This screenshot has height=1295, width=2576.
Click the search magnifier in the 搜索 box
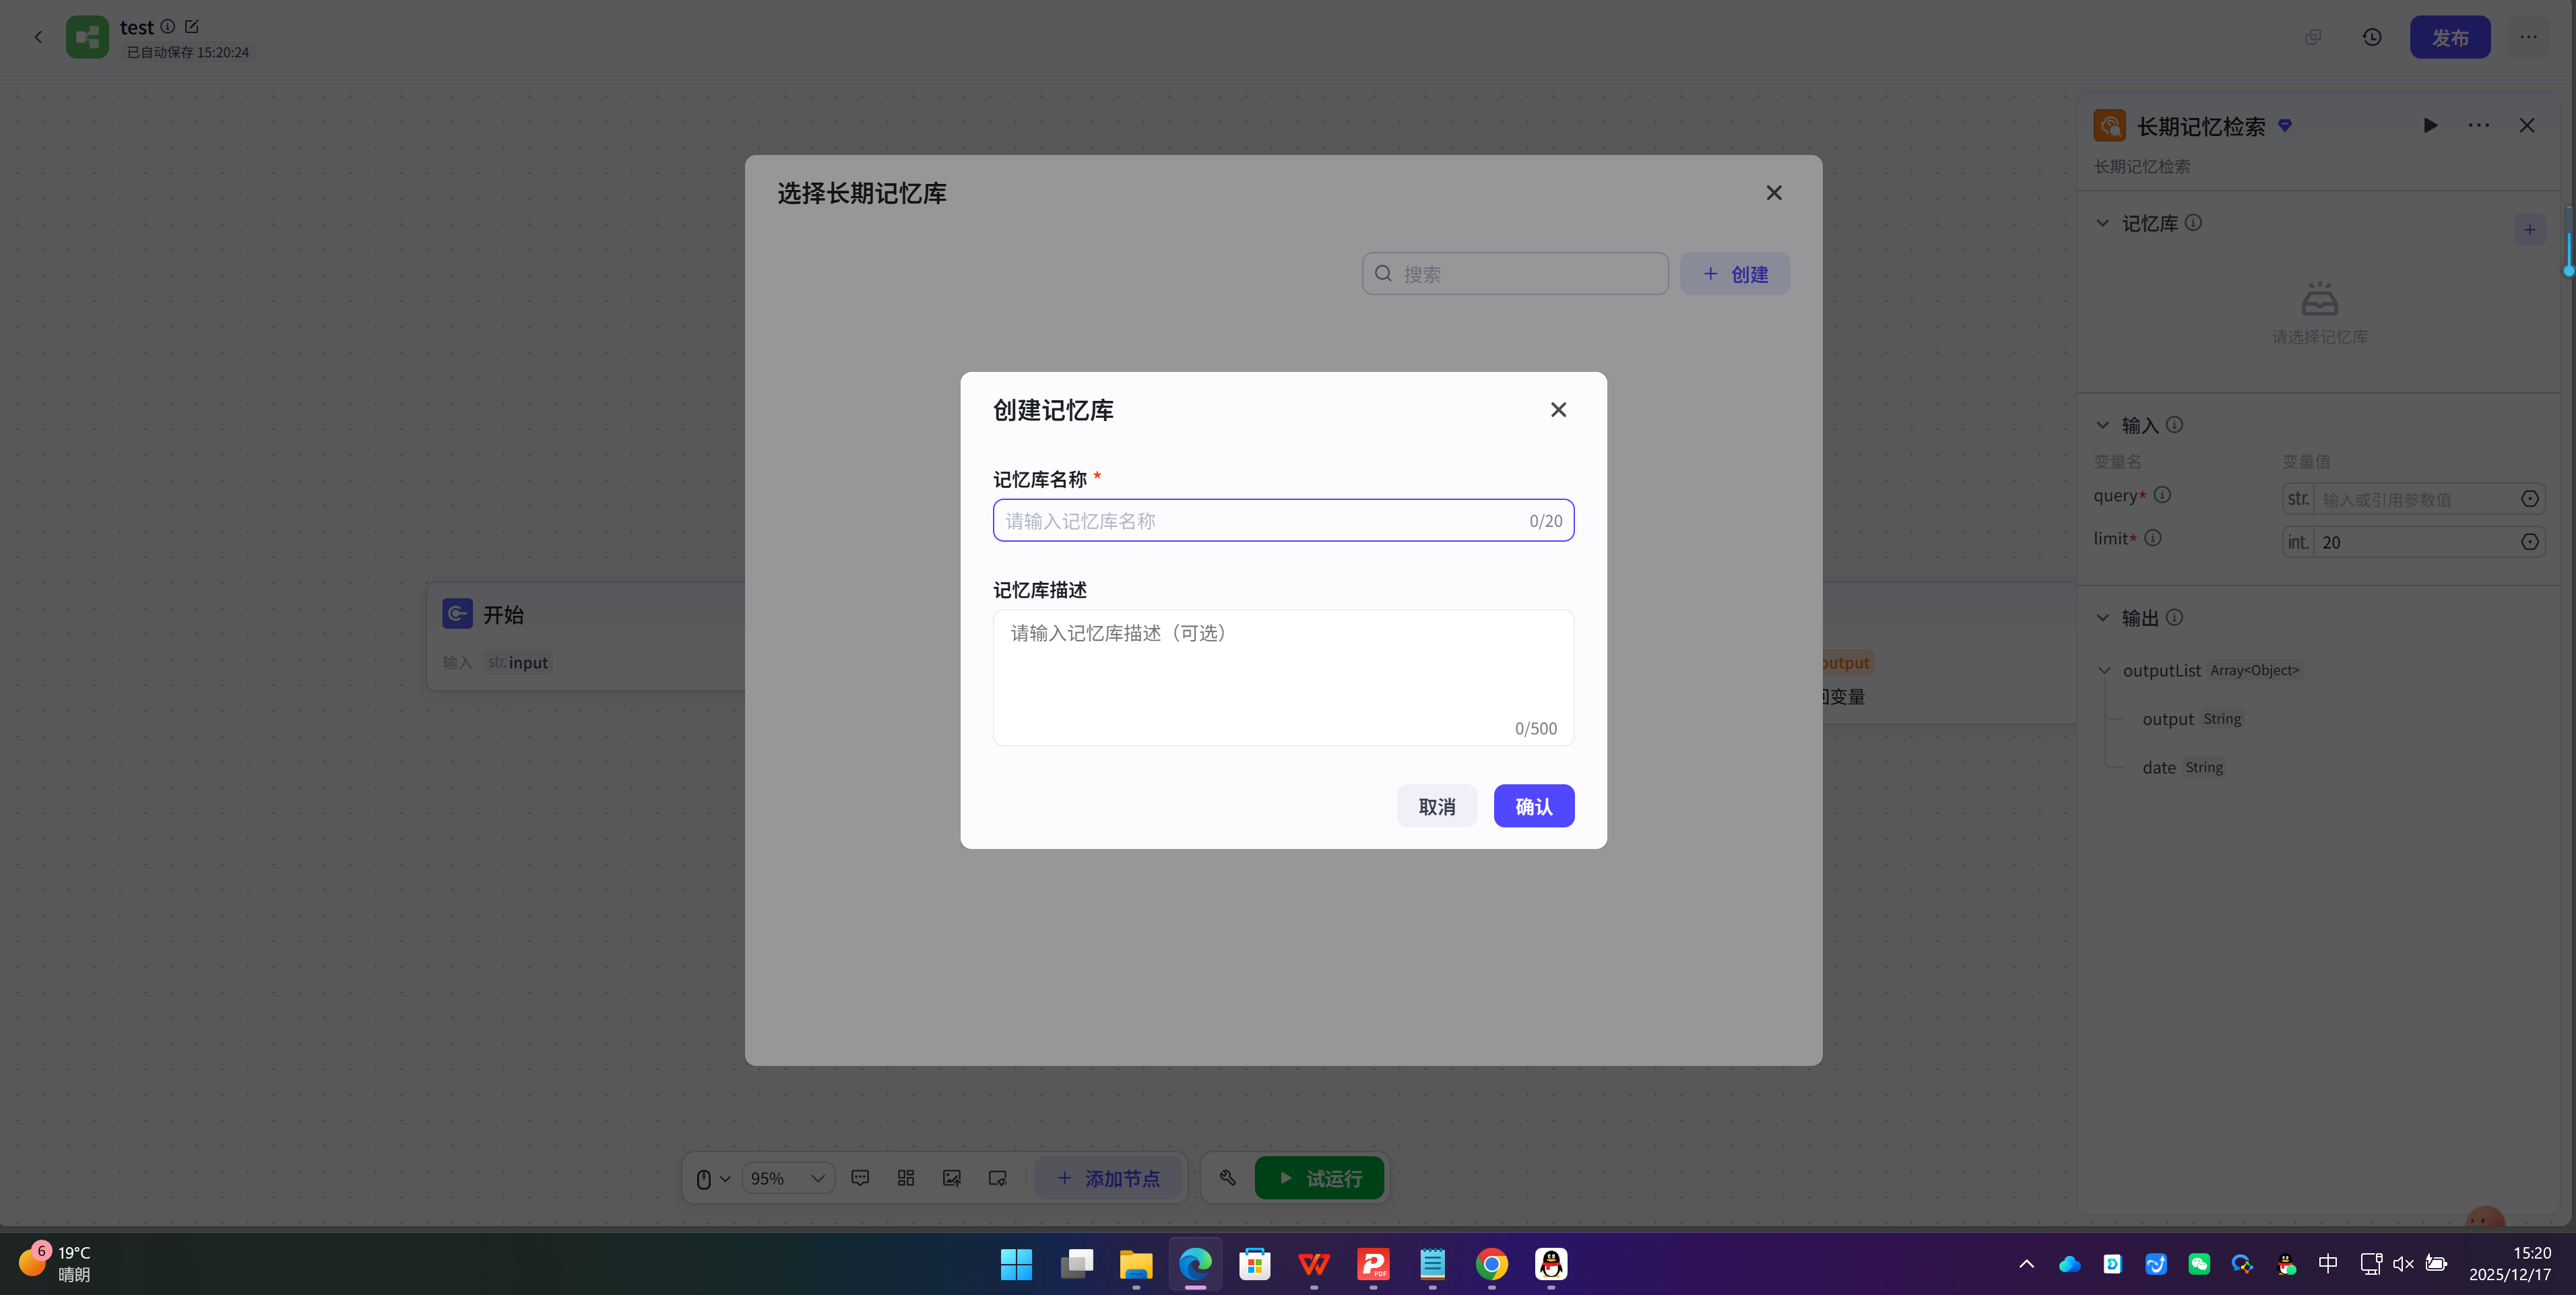[x=1382, y=273]
